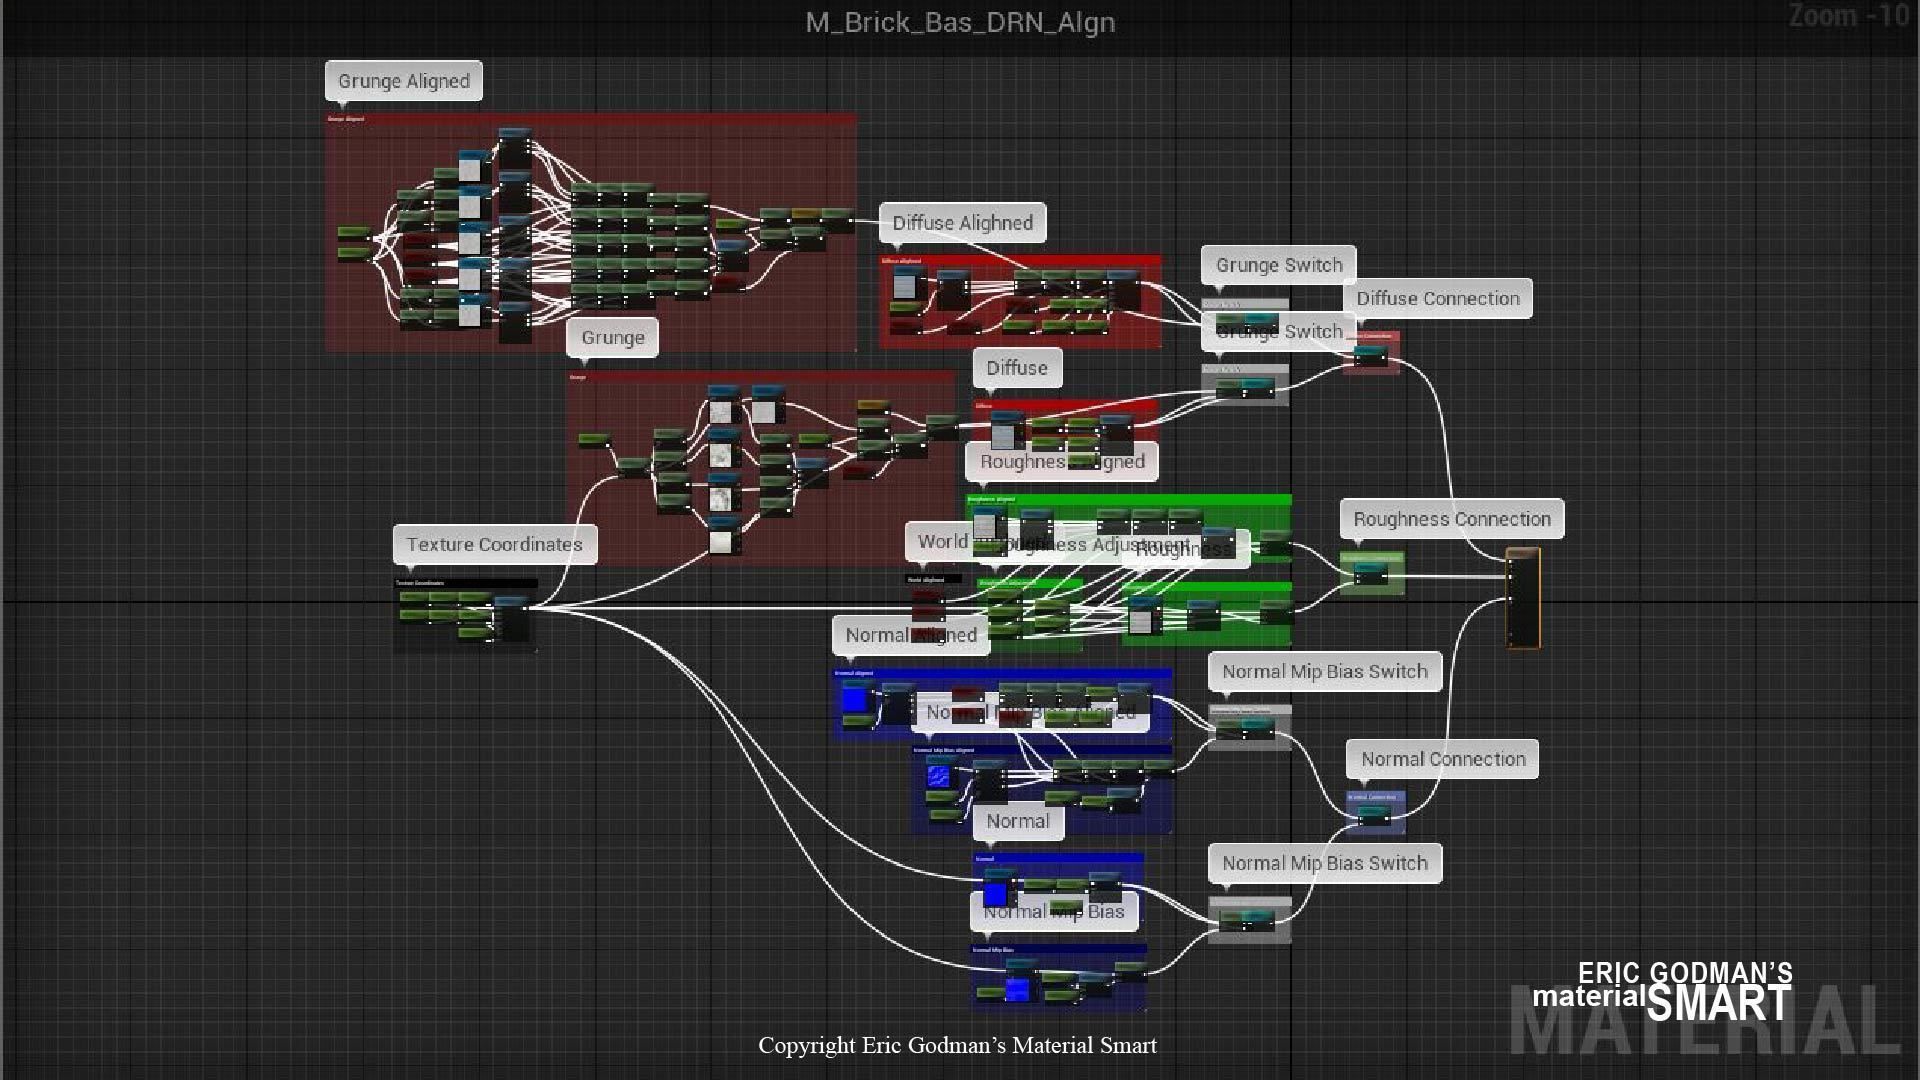Click the Zoom -10 indicator
Viewport: 1920px width, 1080px height.
pyautogui.click(x=1848, y=17)
